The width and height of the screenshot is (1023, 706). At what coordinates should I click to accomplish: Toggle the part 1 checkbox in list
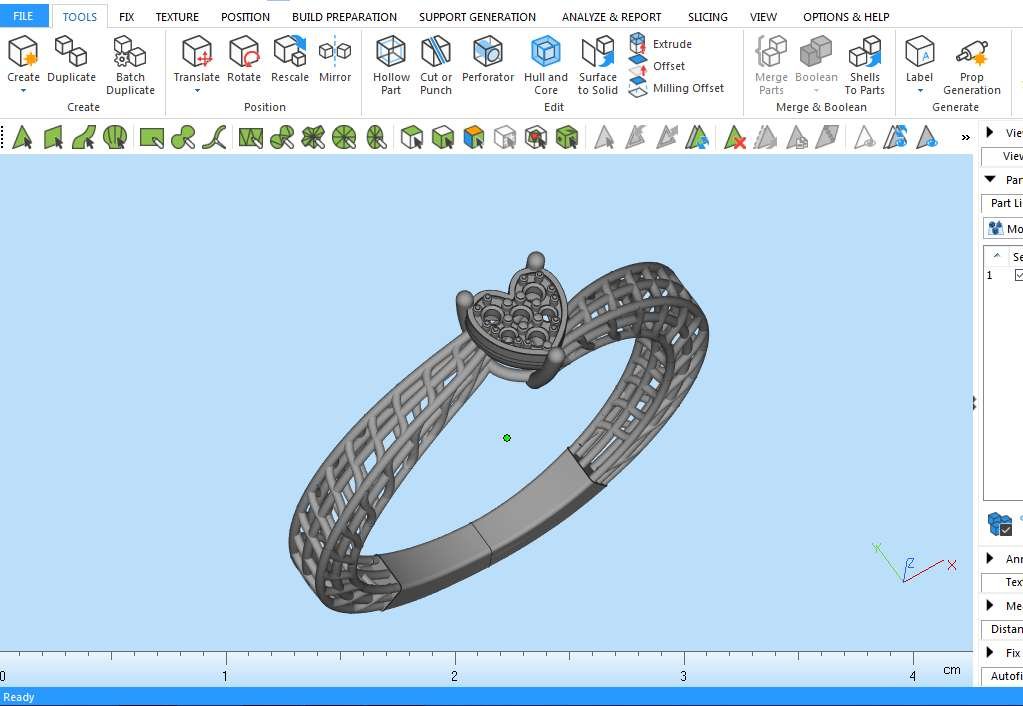point(1019,275)
